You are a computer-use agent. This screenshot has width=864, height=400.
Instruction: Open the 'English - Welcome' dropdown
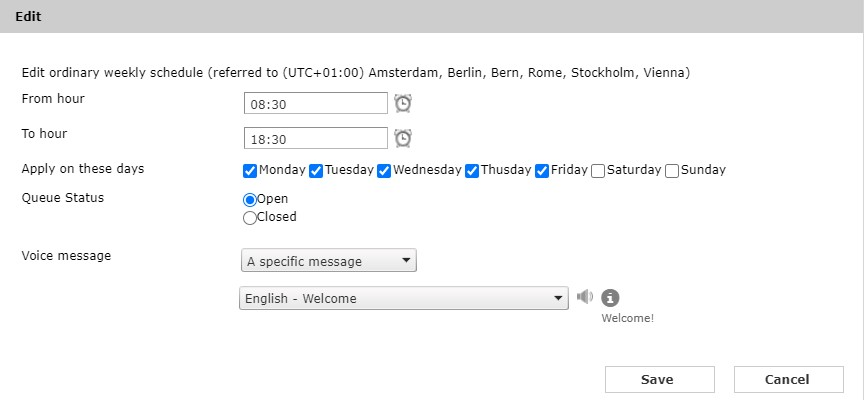point(404,298)
